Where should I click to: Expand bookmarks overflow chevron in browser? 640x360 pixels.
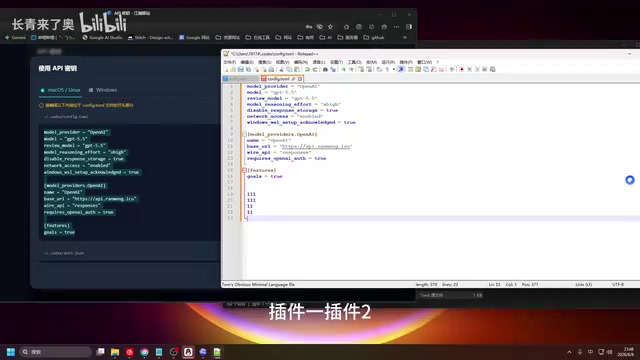pyautogui.click(x=405, y=38)
